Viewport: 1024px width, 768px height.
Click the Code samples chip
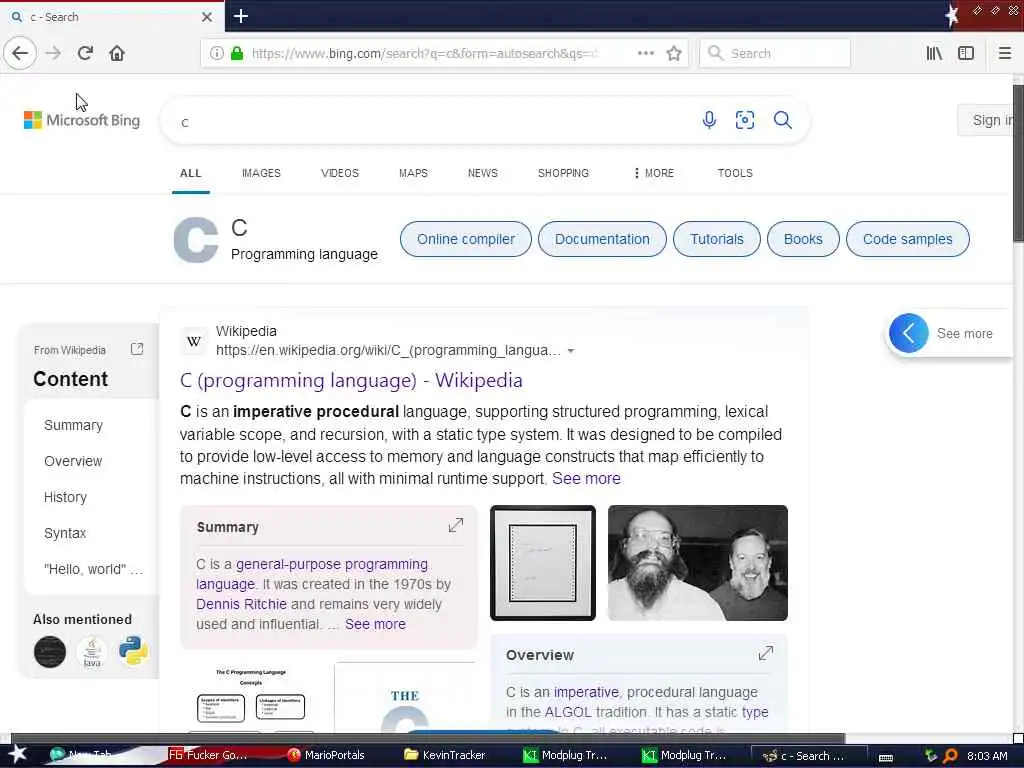tap(907, 239)
